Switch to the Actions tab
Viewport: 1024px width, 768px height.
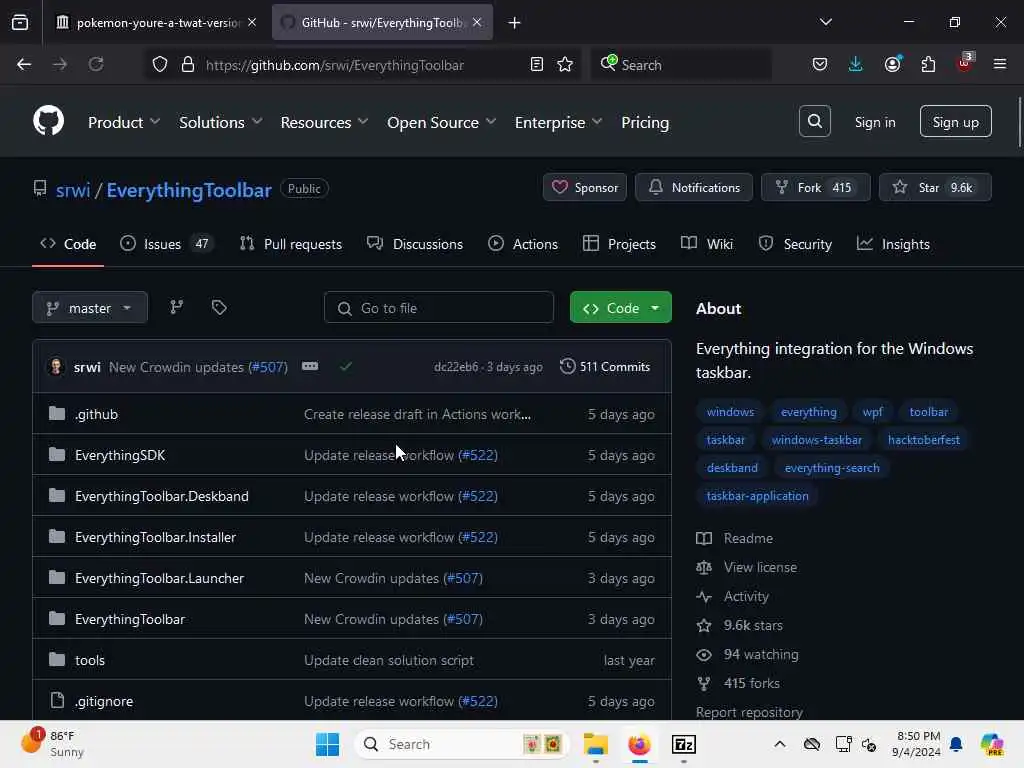point(522,244)
